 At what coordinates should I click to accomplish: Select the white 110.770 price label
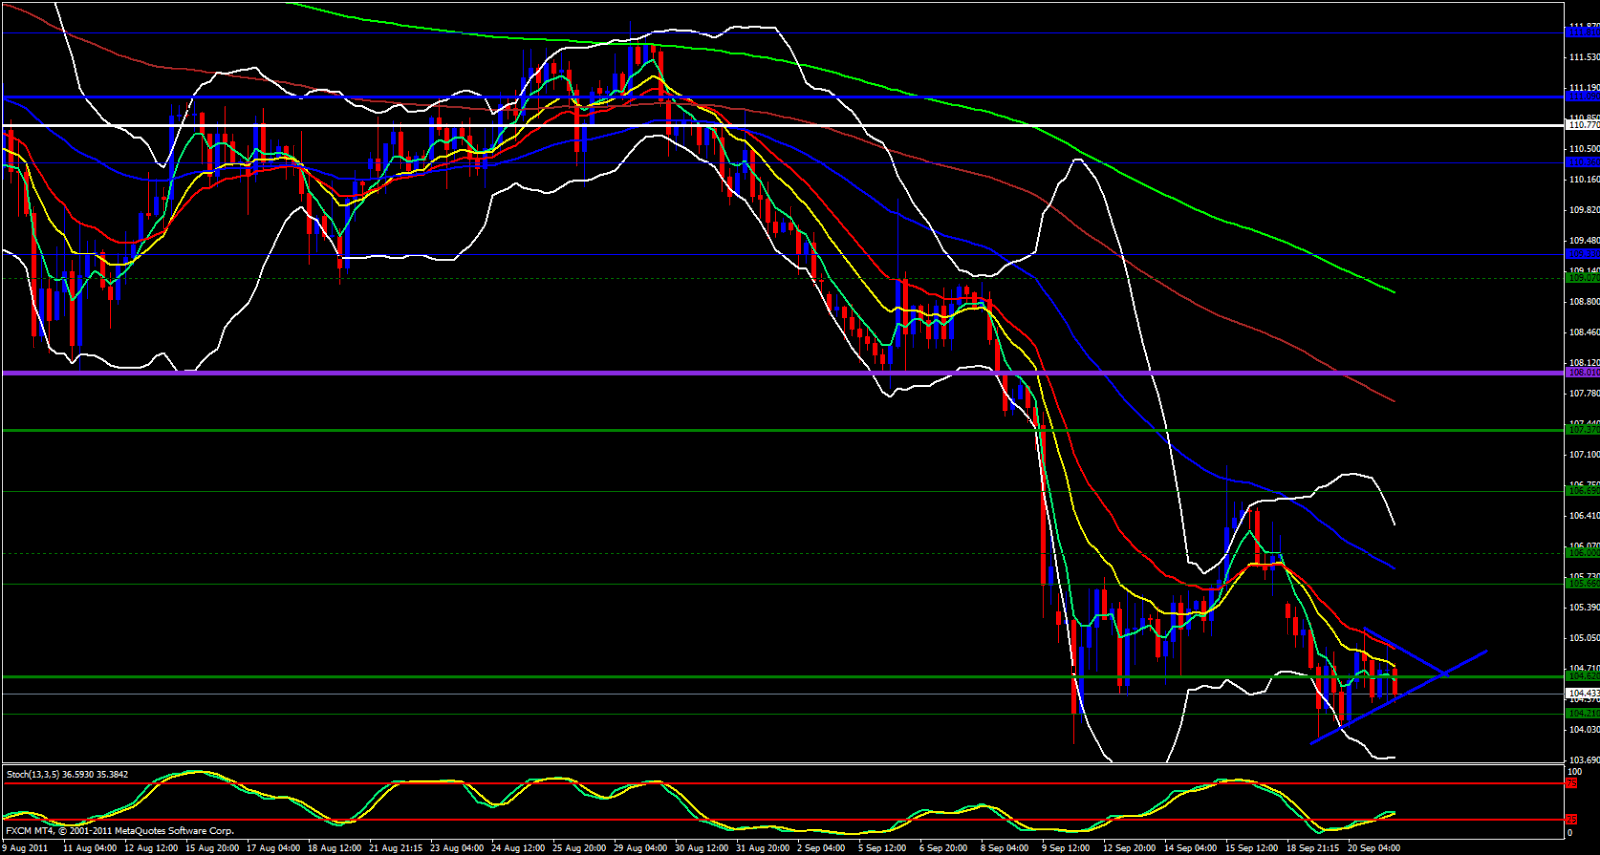[x=1582, y=125]
